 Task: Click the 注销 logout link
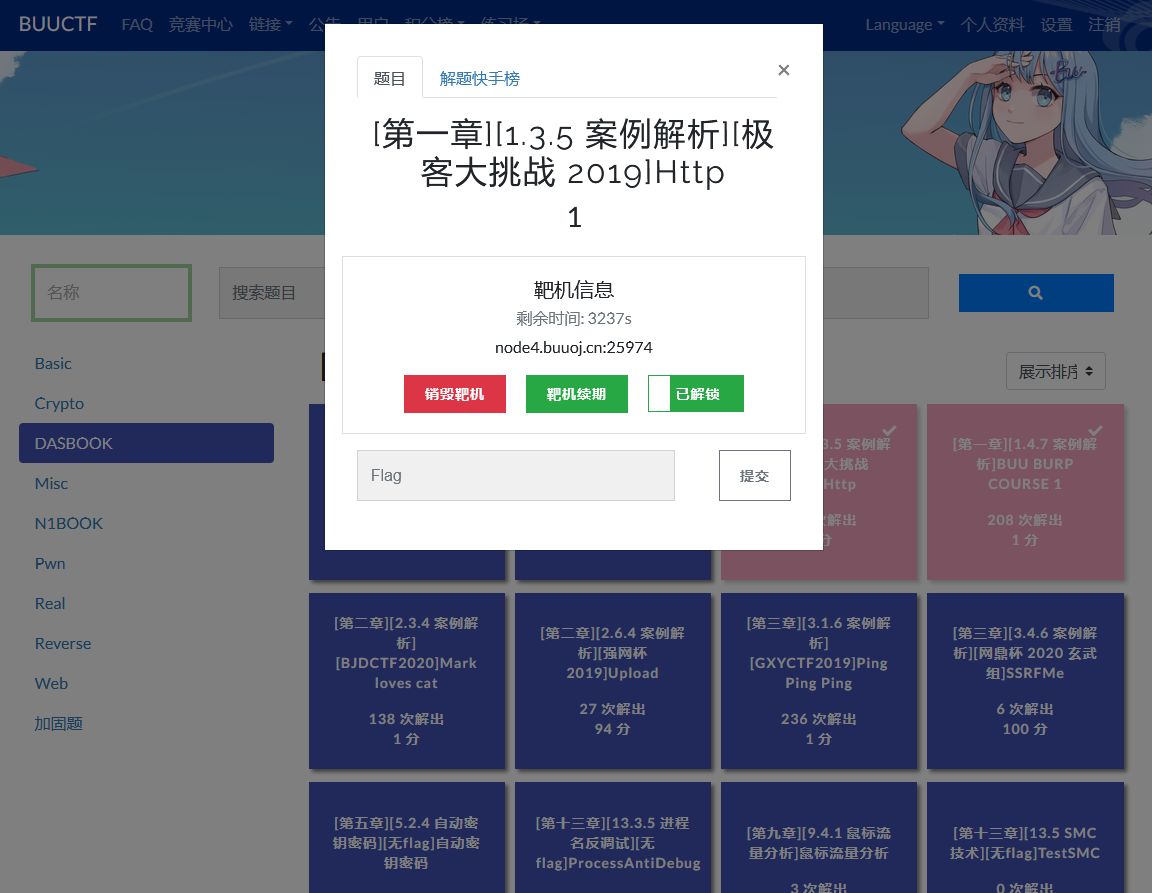1105,25
